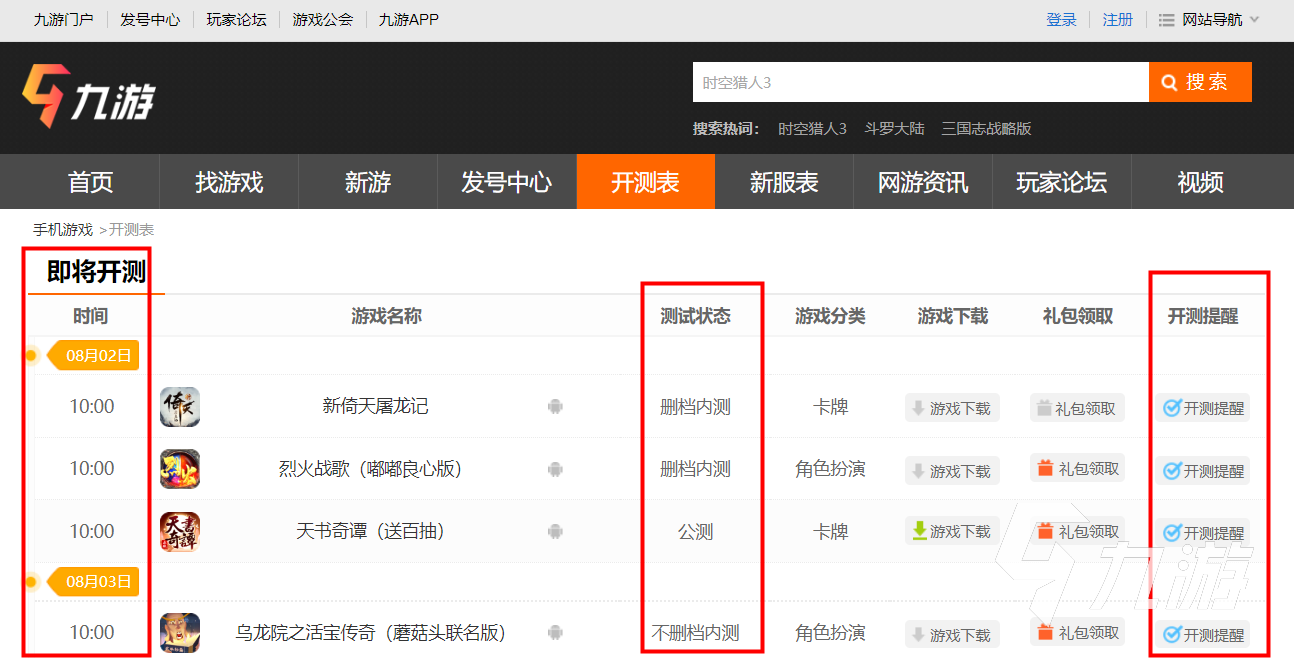1294x658 pixels.
Task: Open game title 天书奇谭（送百抽）
Action: [370, 532]
